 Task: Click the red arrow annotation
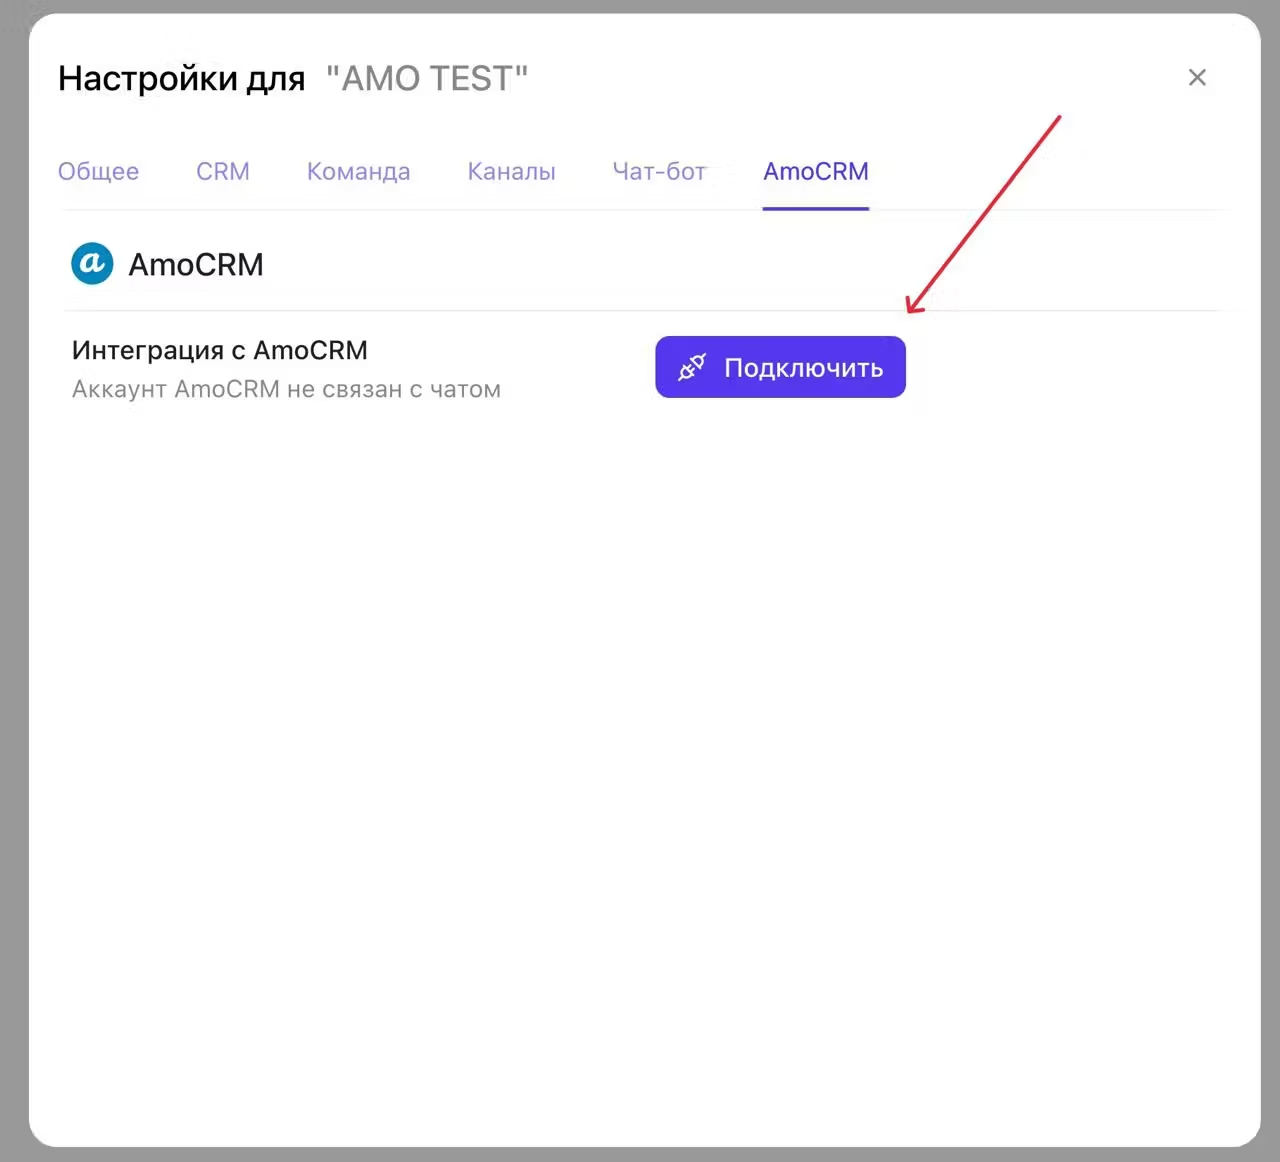985,212
